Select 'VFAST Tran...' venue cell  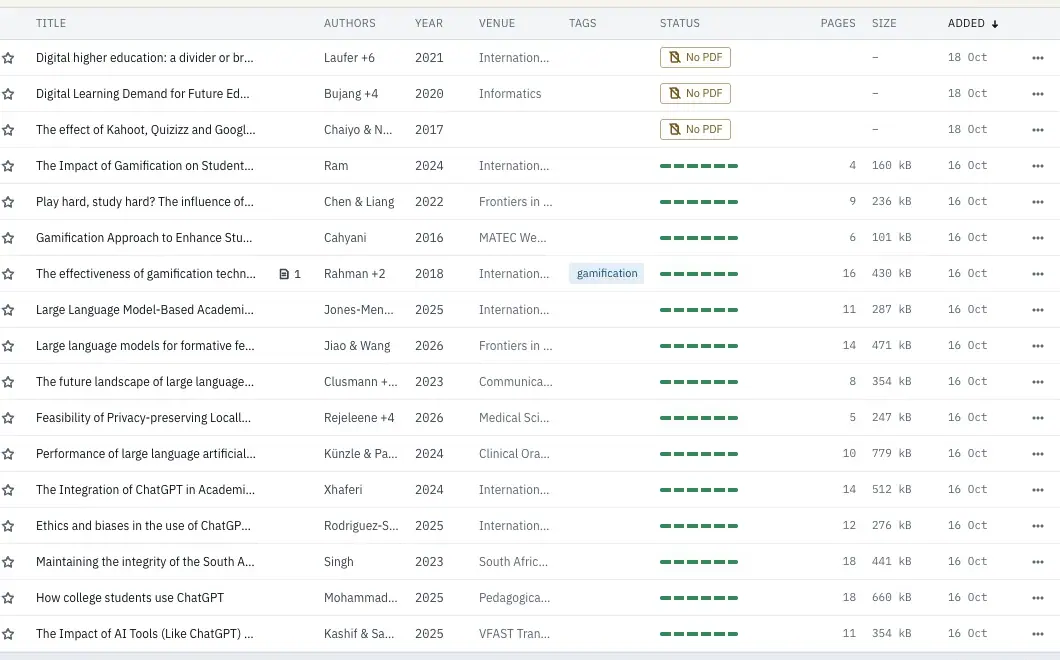pos(514,634)
